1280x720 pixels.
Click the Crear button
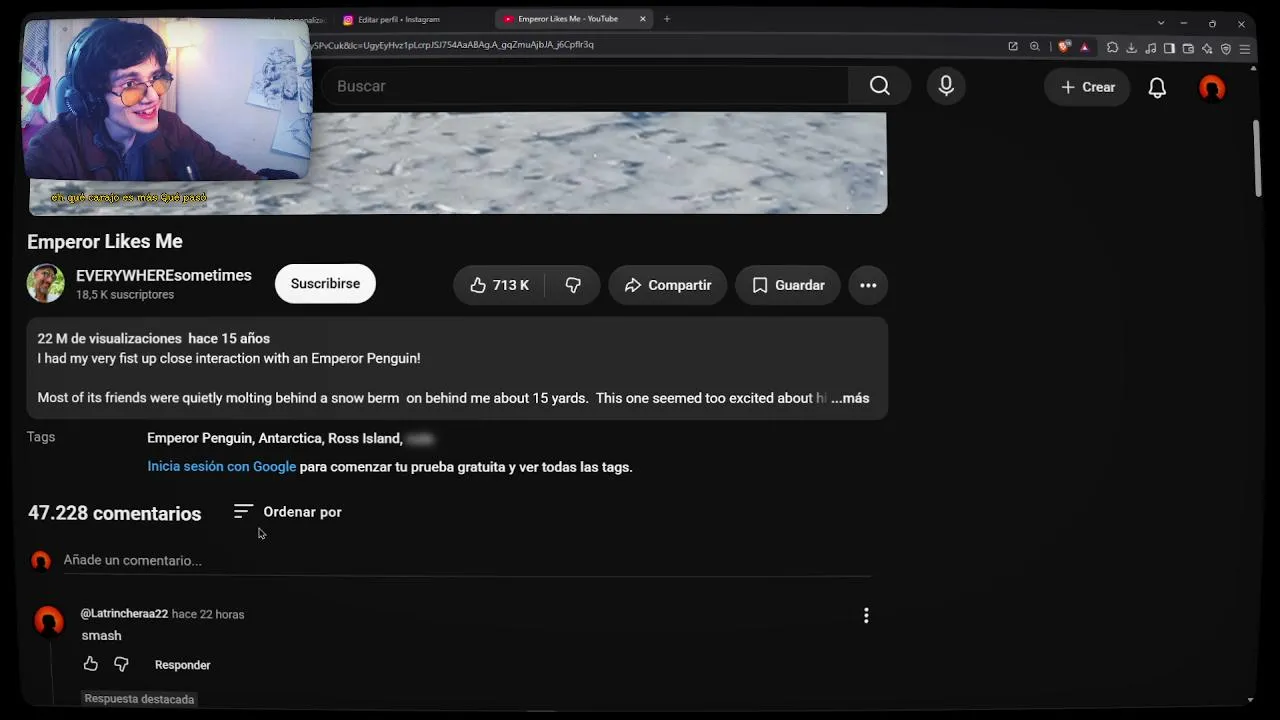click(1087, 87)
